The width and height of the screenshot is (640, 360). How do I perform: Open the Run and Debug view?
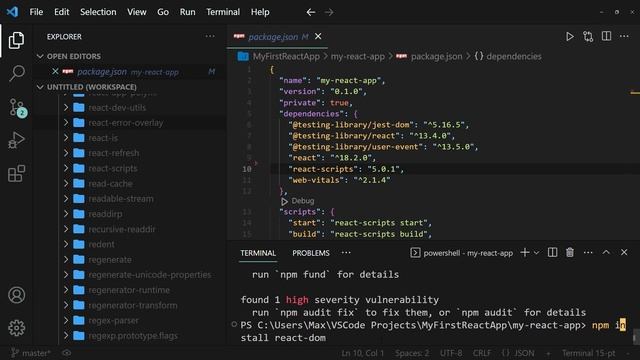pos(16,140)
